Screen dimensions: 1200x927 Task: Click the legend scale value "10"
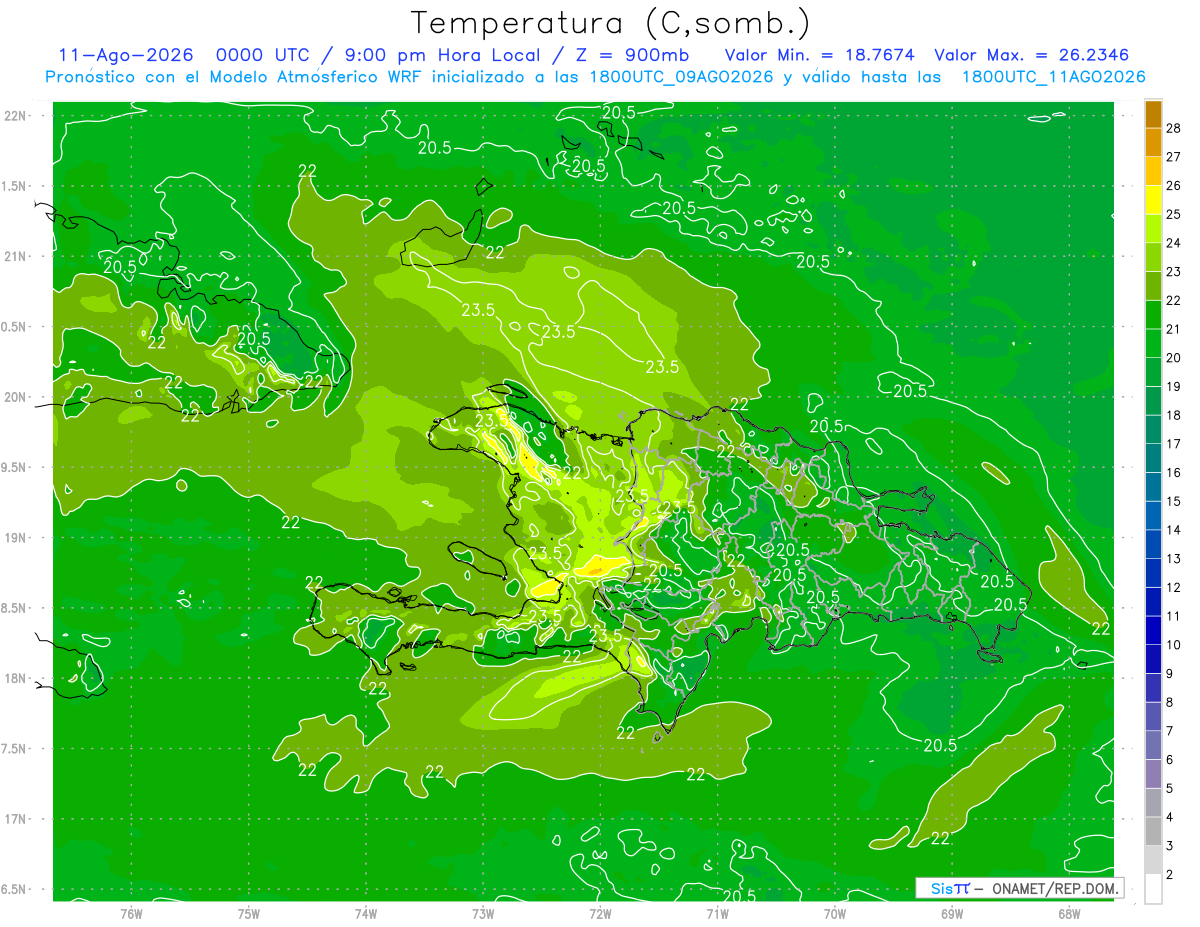1174,645
